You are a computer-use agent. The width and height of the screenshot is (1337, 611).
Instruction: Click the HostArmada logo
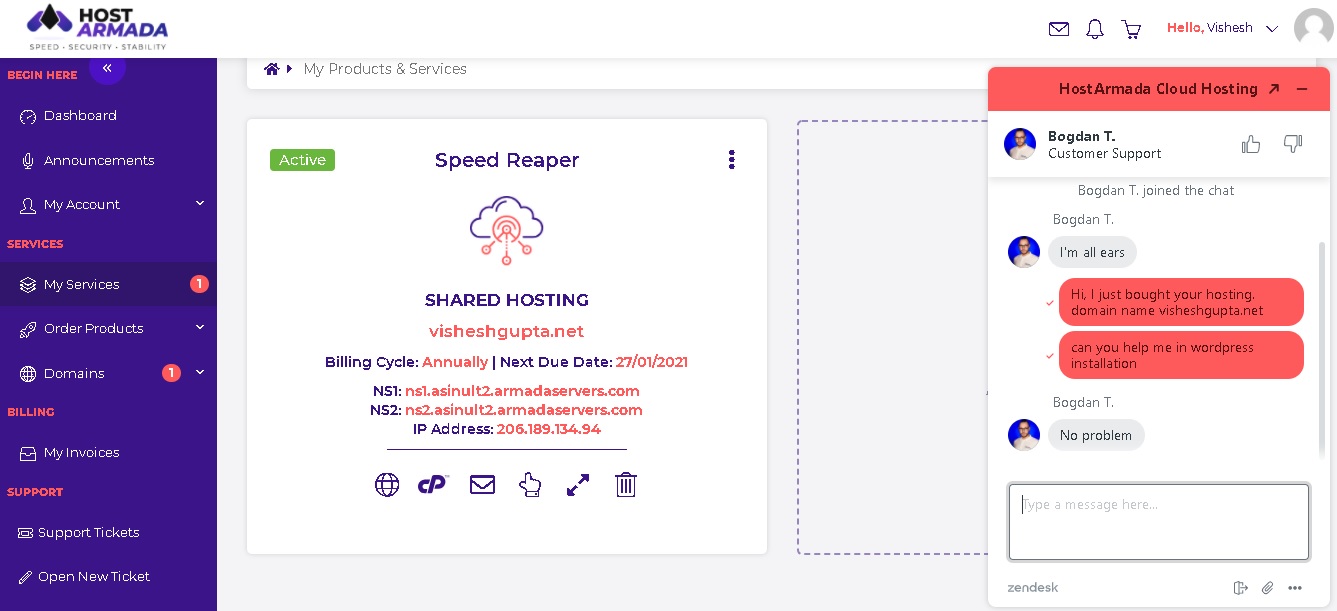[x=97, y=27]
